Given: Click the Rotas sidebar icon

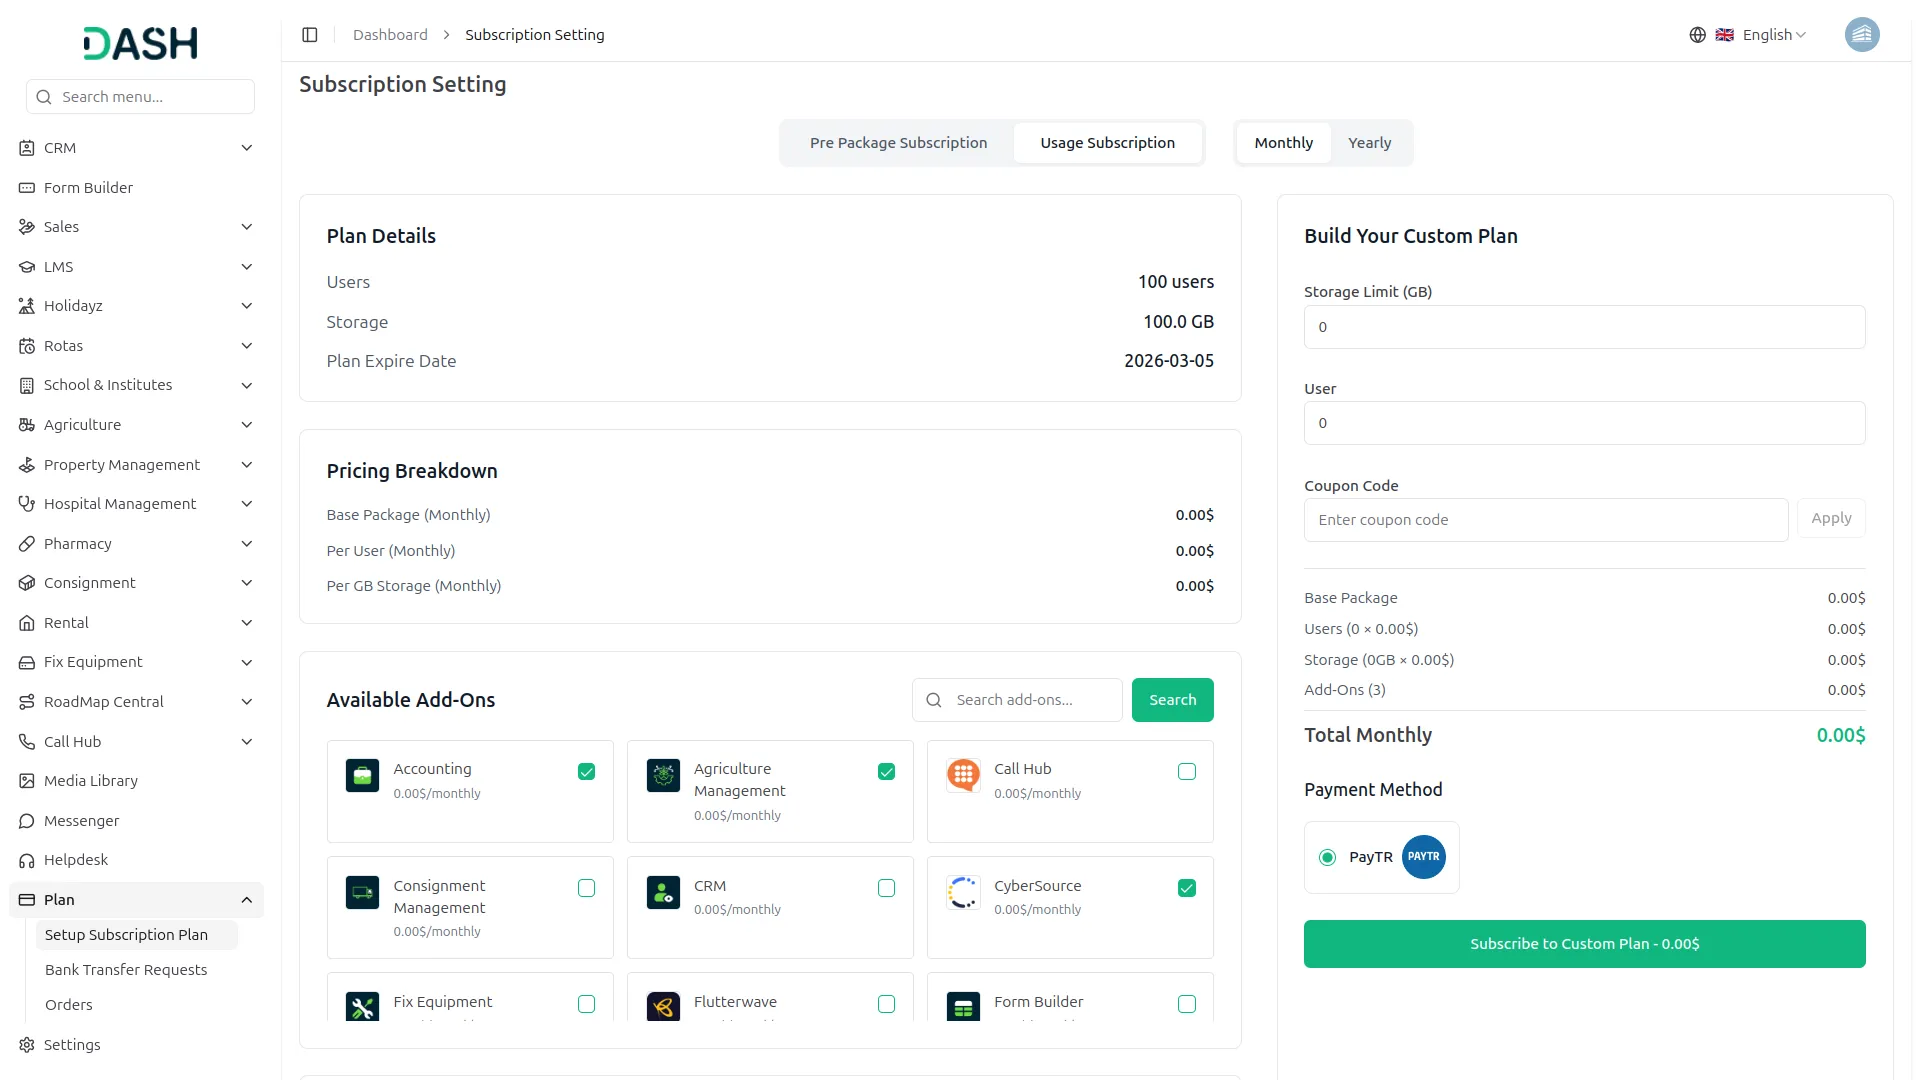Looking at the screenshot, I should click(27, 346).
